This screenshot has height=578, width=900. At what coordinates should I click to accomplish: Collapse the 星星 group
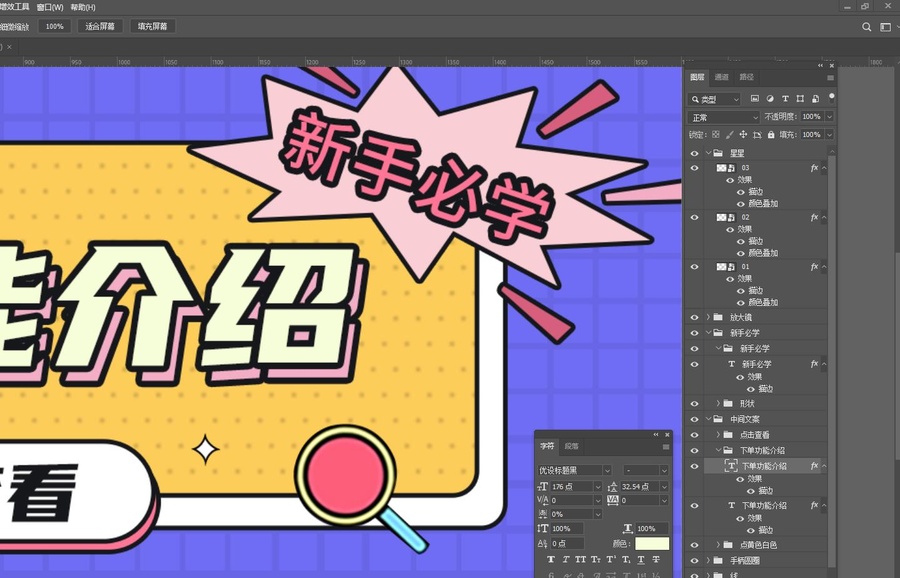[708, 153]
